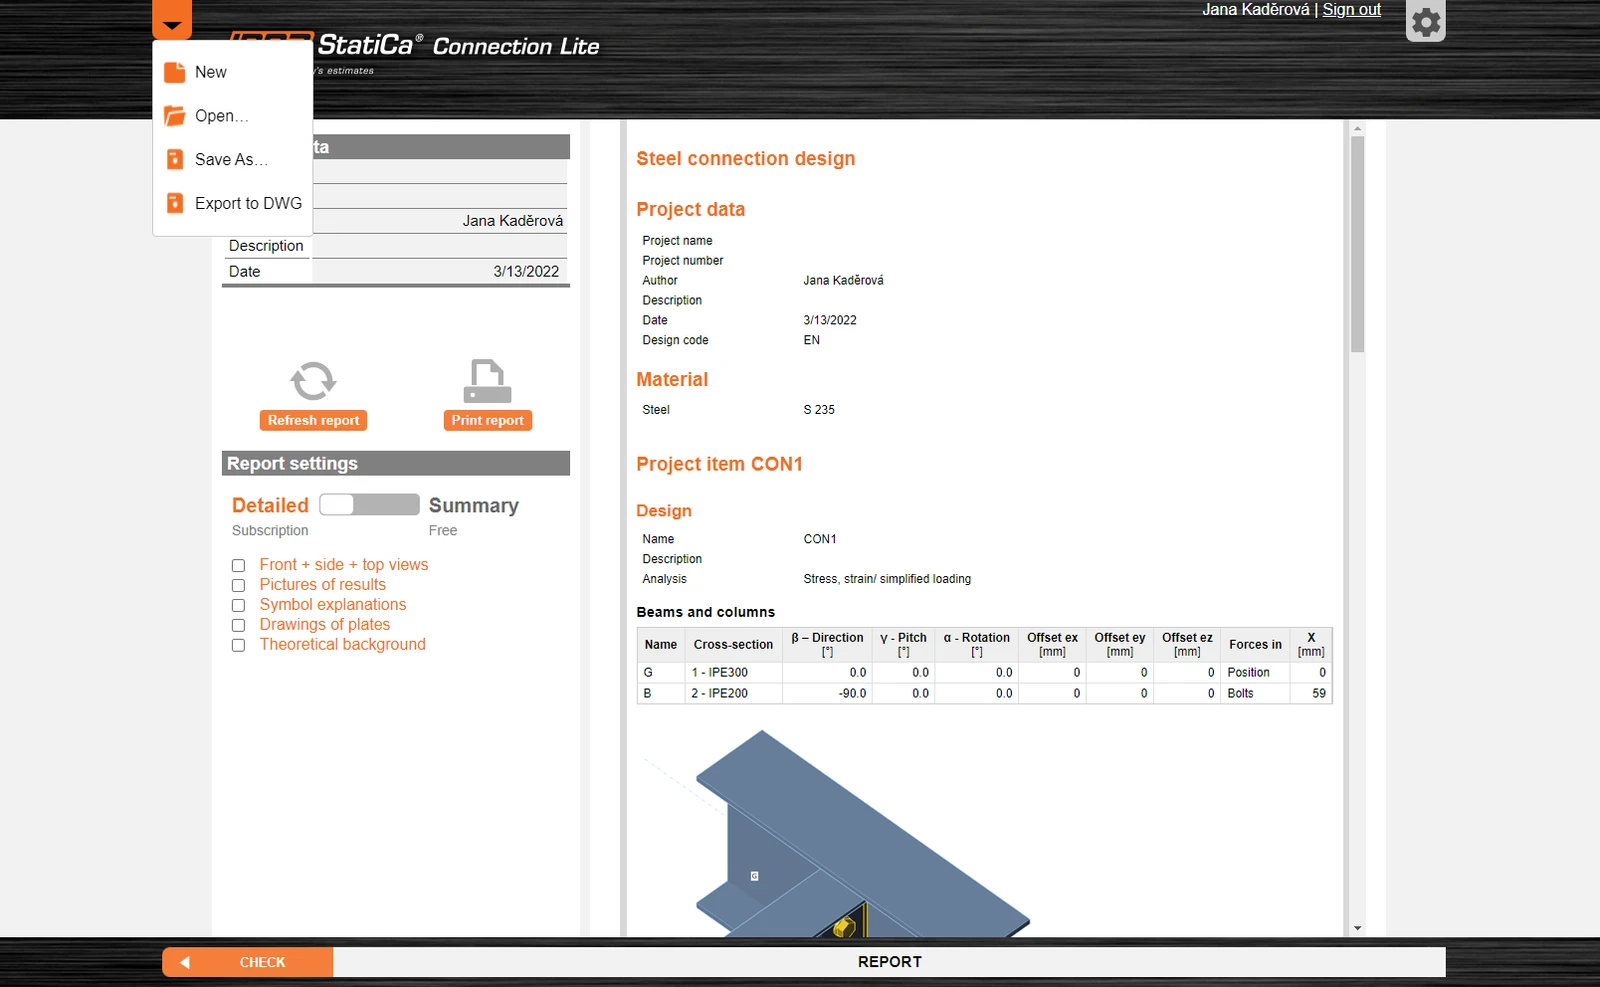Go back to the CHECK step
Image resolution: width=1600 pixels, height=987 pixels.
tap(248, 962)
